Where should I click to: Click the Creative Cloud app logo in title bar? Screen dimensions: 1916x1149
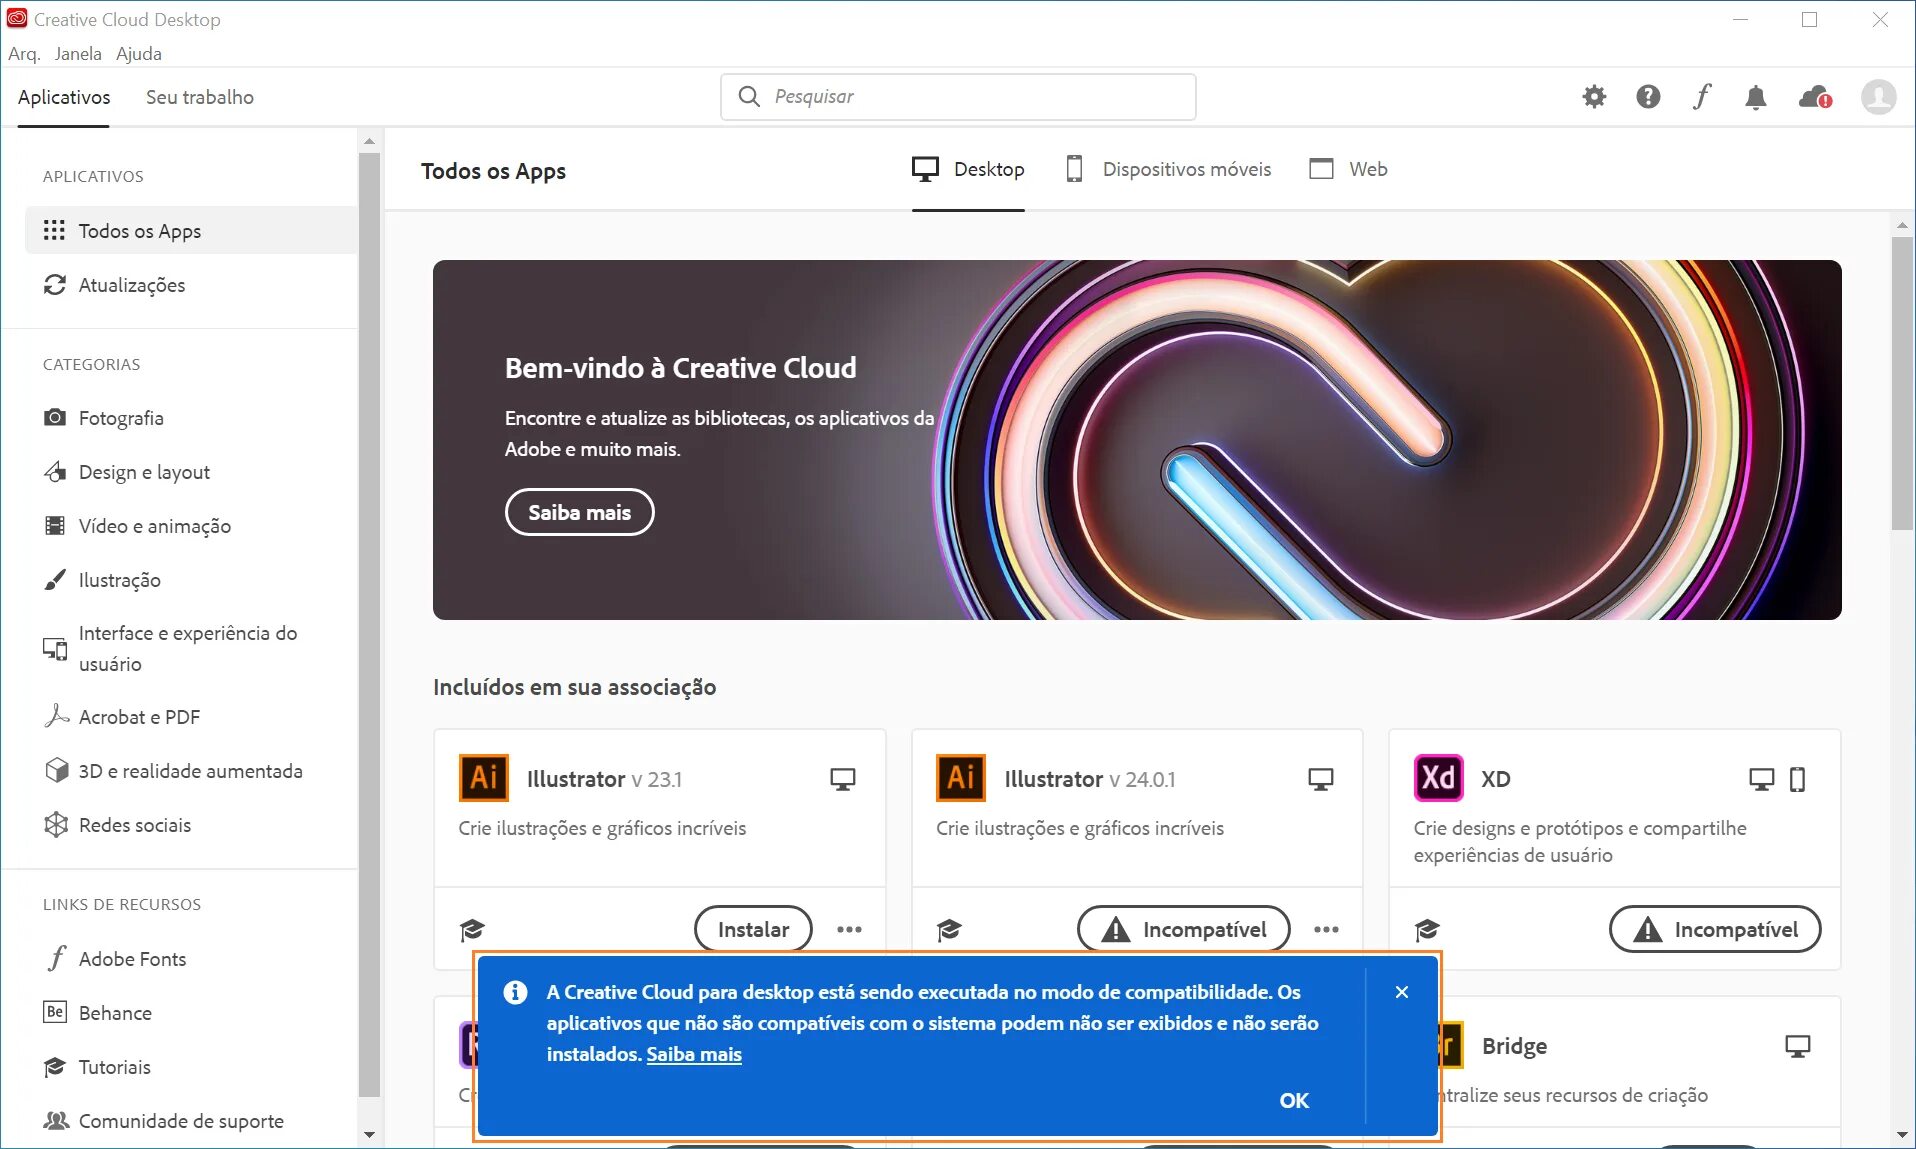coord(17,19)
